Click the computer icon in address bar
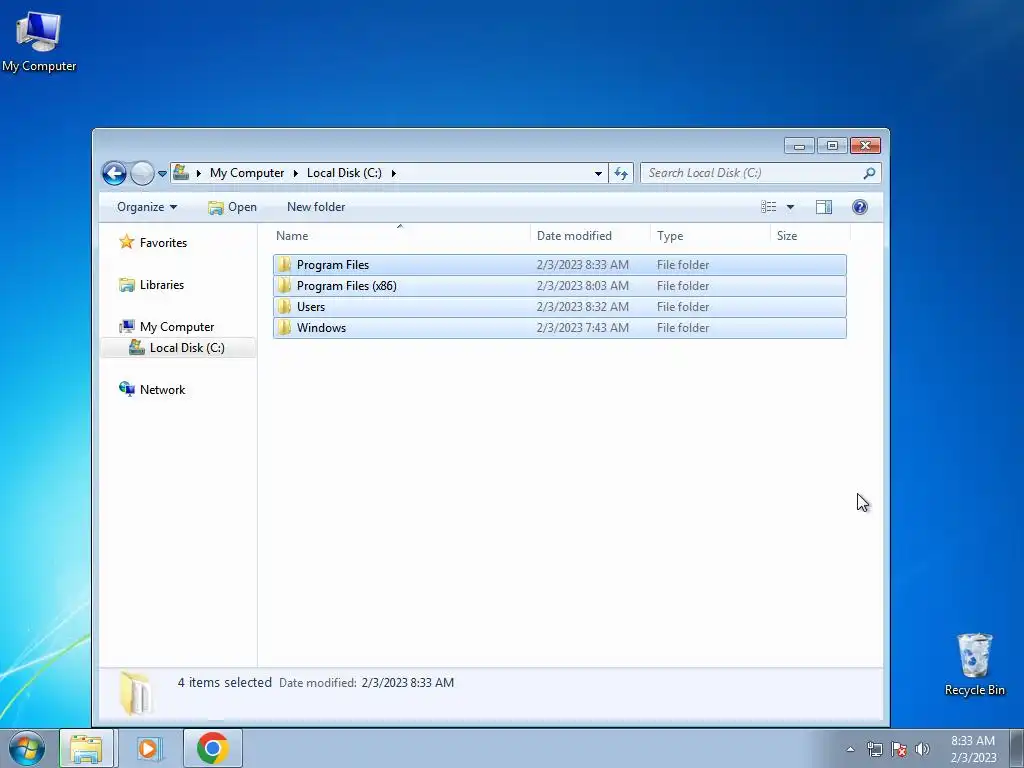This screenshot has height=768, width=1024. coord(181,172)
